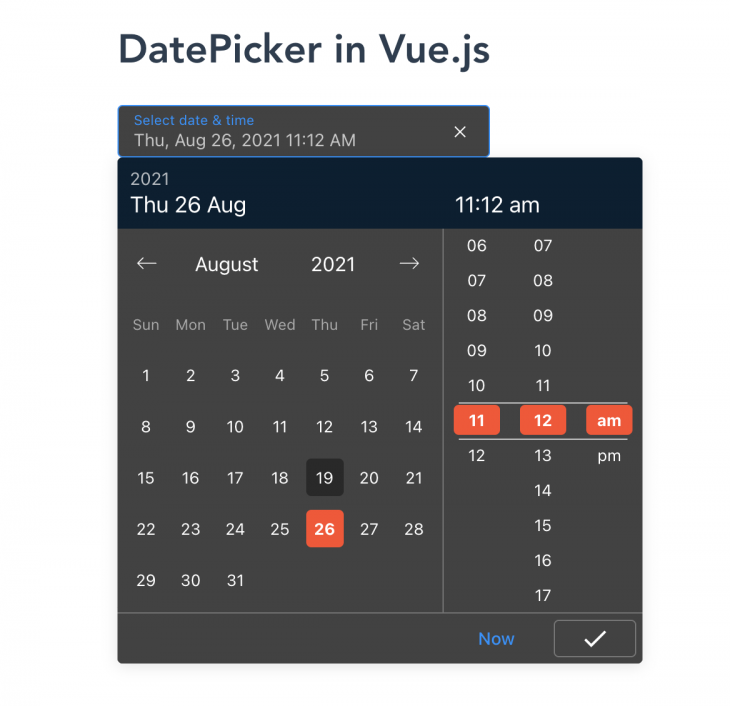Select minute 15 in minutes column
730x706 pixels.
point(543,525)
